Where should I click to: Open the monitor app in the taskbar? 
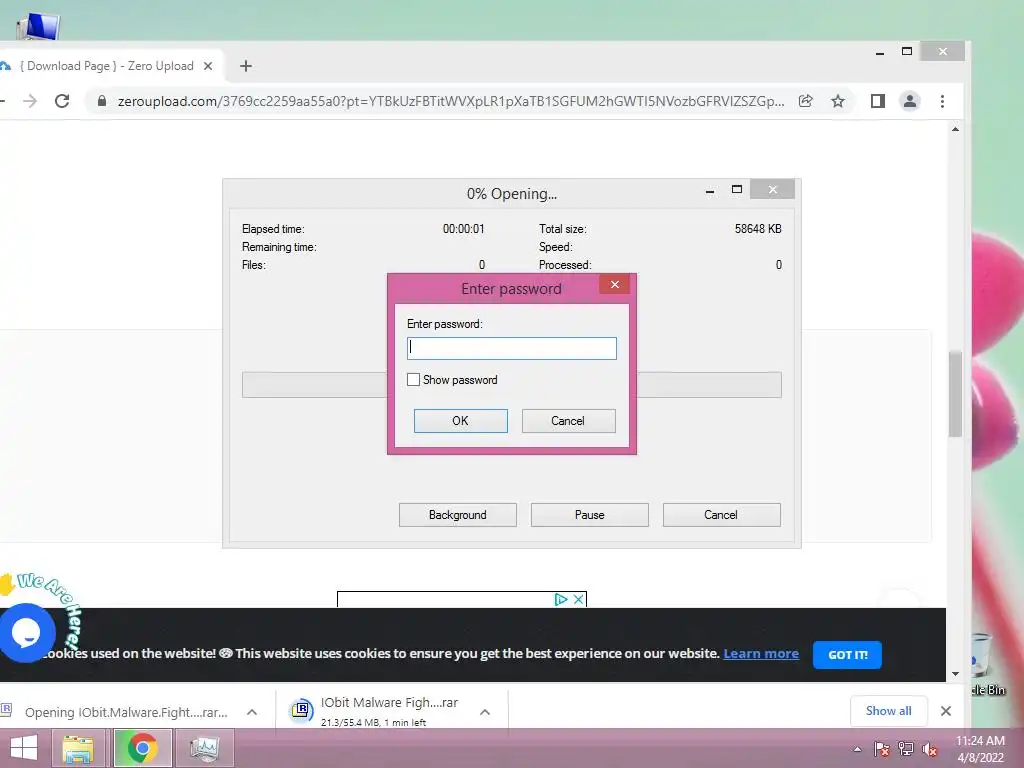204,748
